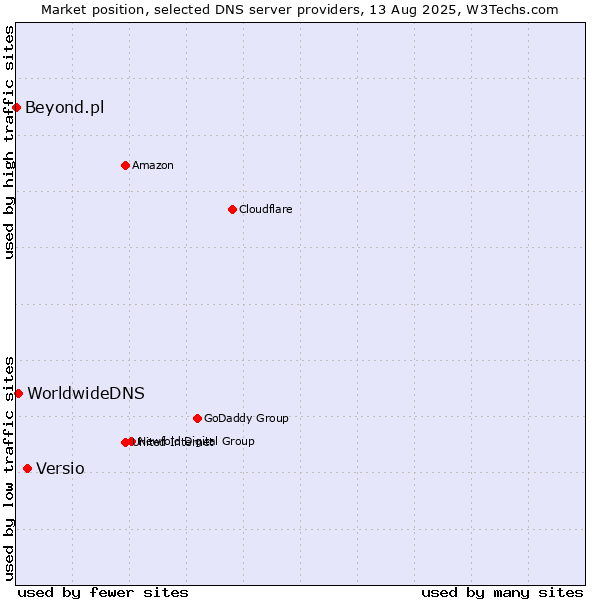Click the 'used by high traffic sites' axis label
Screen dimensions: 600x600
9,142
